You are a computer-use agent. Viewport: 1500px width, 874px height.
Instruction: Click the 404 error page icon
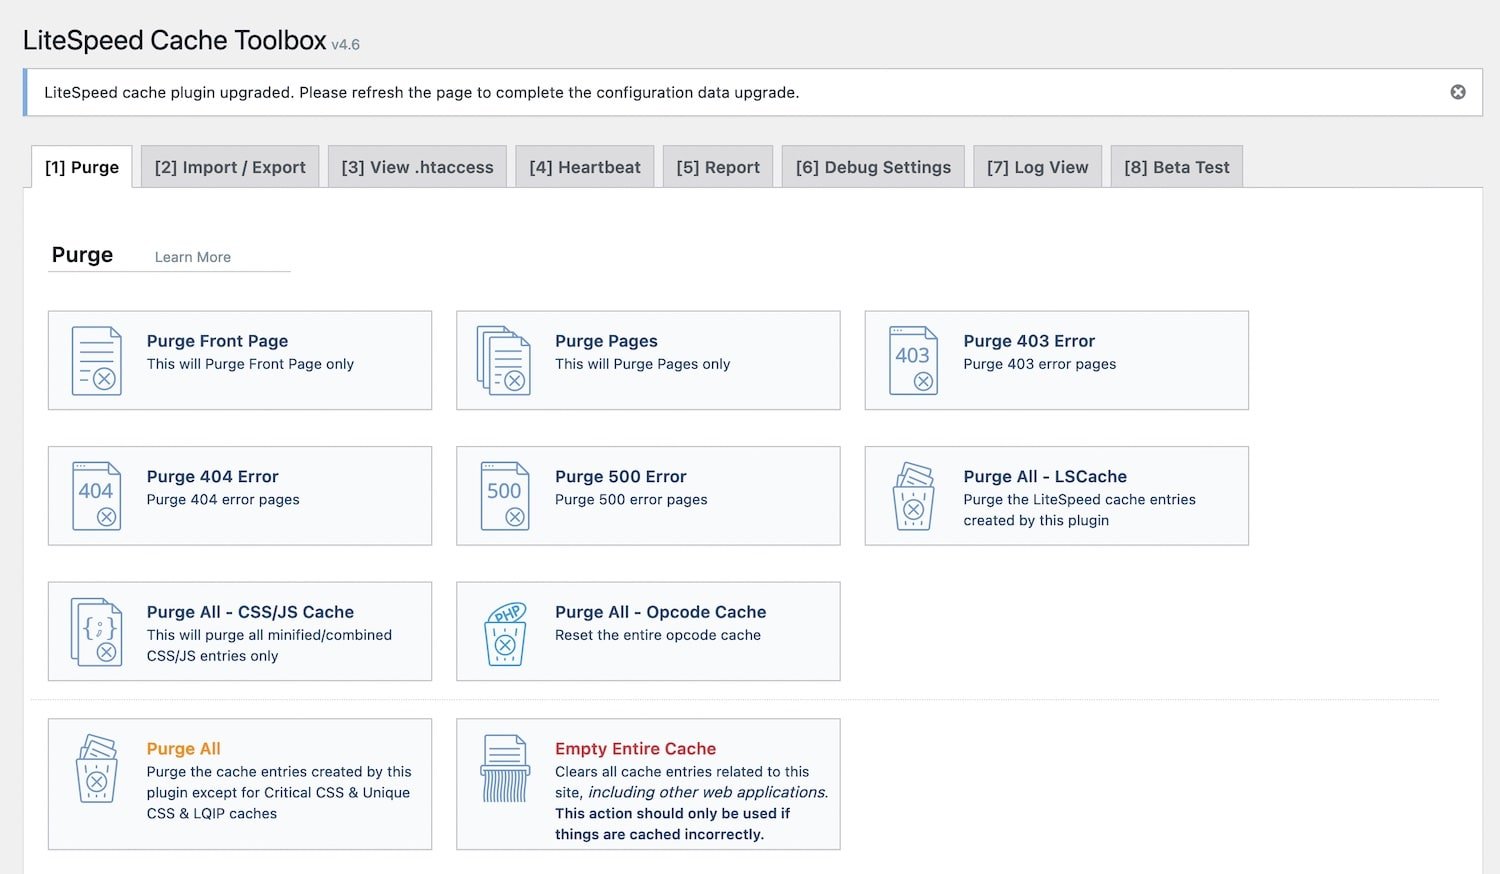point(97,496)
